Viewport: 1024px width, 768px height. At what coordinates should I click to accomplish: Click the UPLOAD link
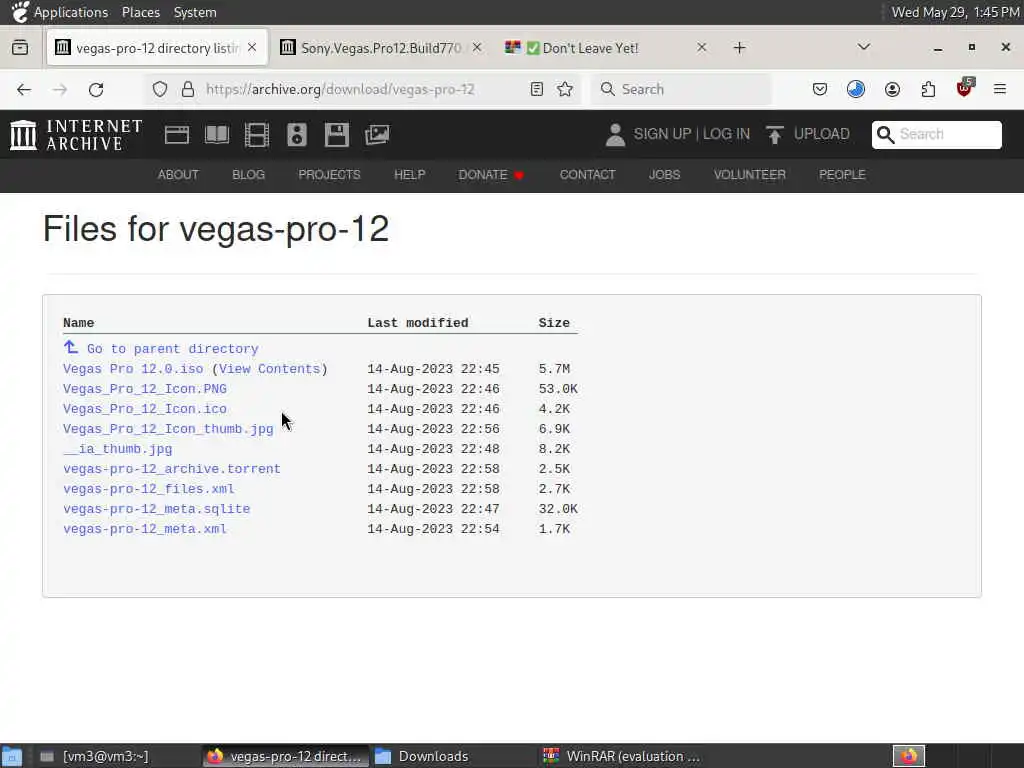coord(822,134)
